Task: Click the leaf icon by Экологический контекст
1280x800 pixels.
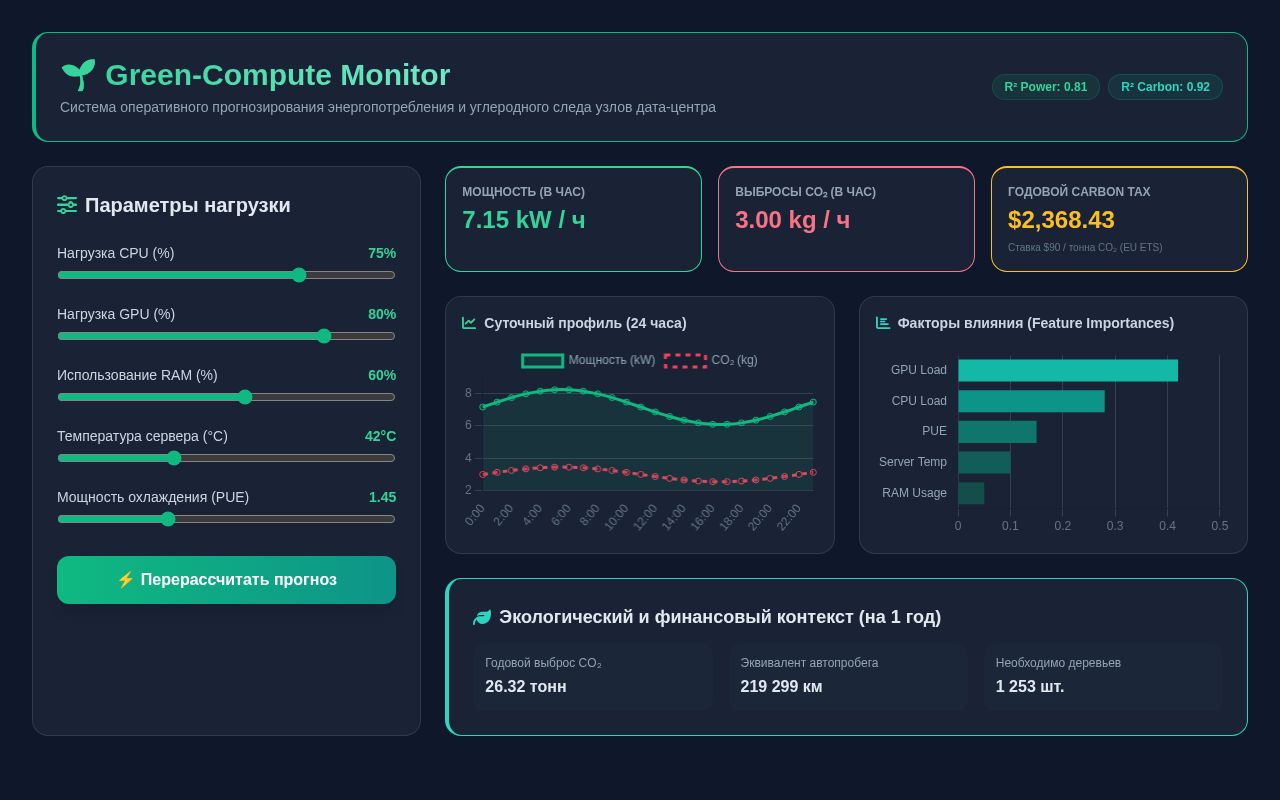Action: click(x=482, y=617)
